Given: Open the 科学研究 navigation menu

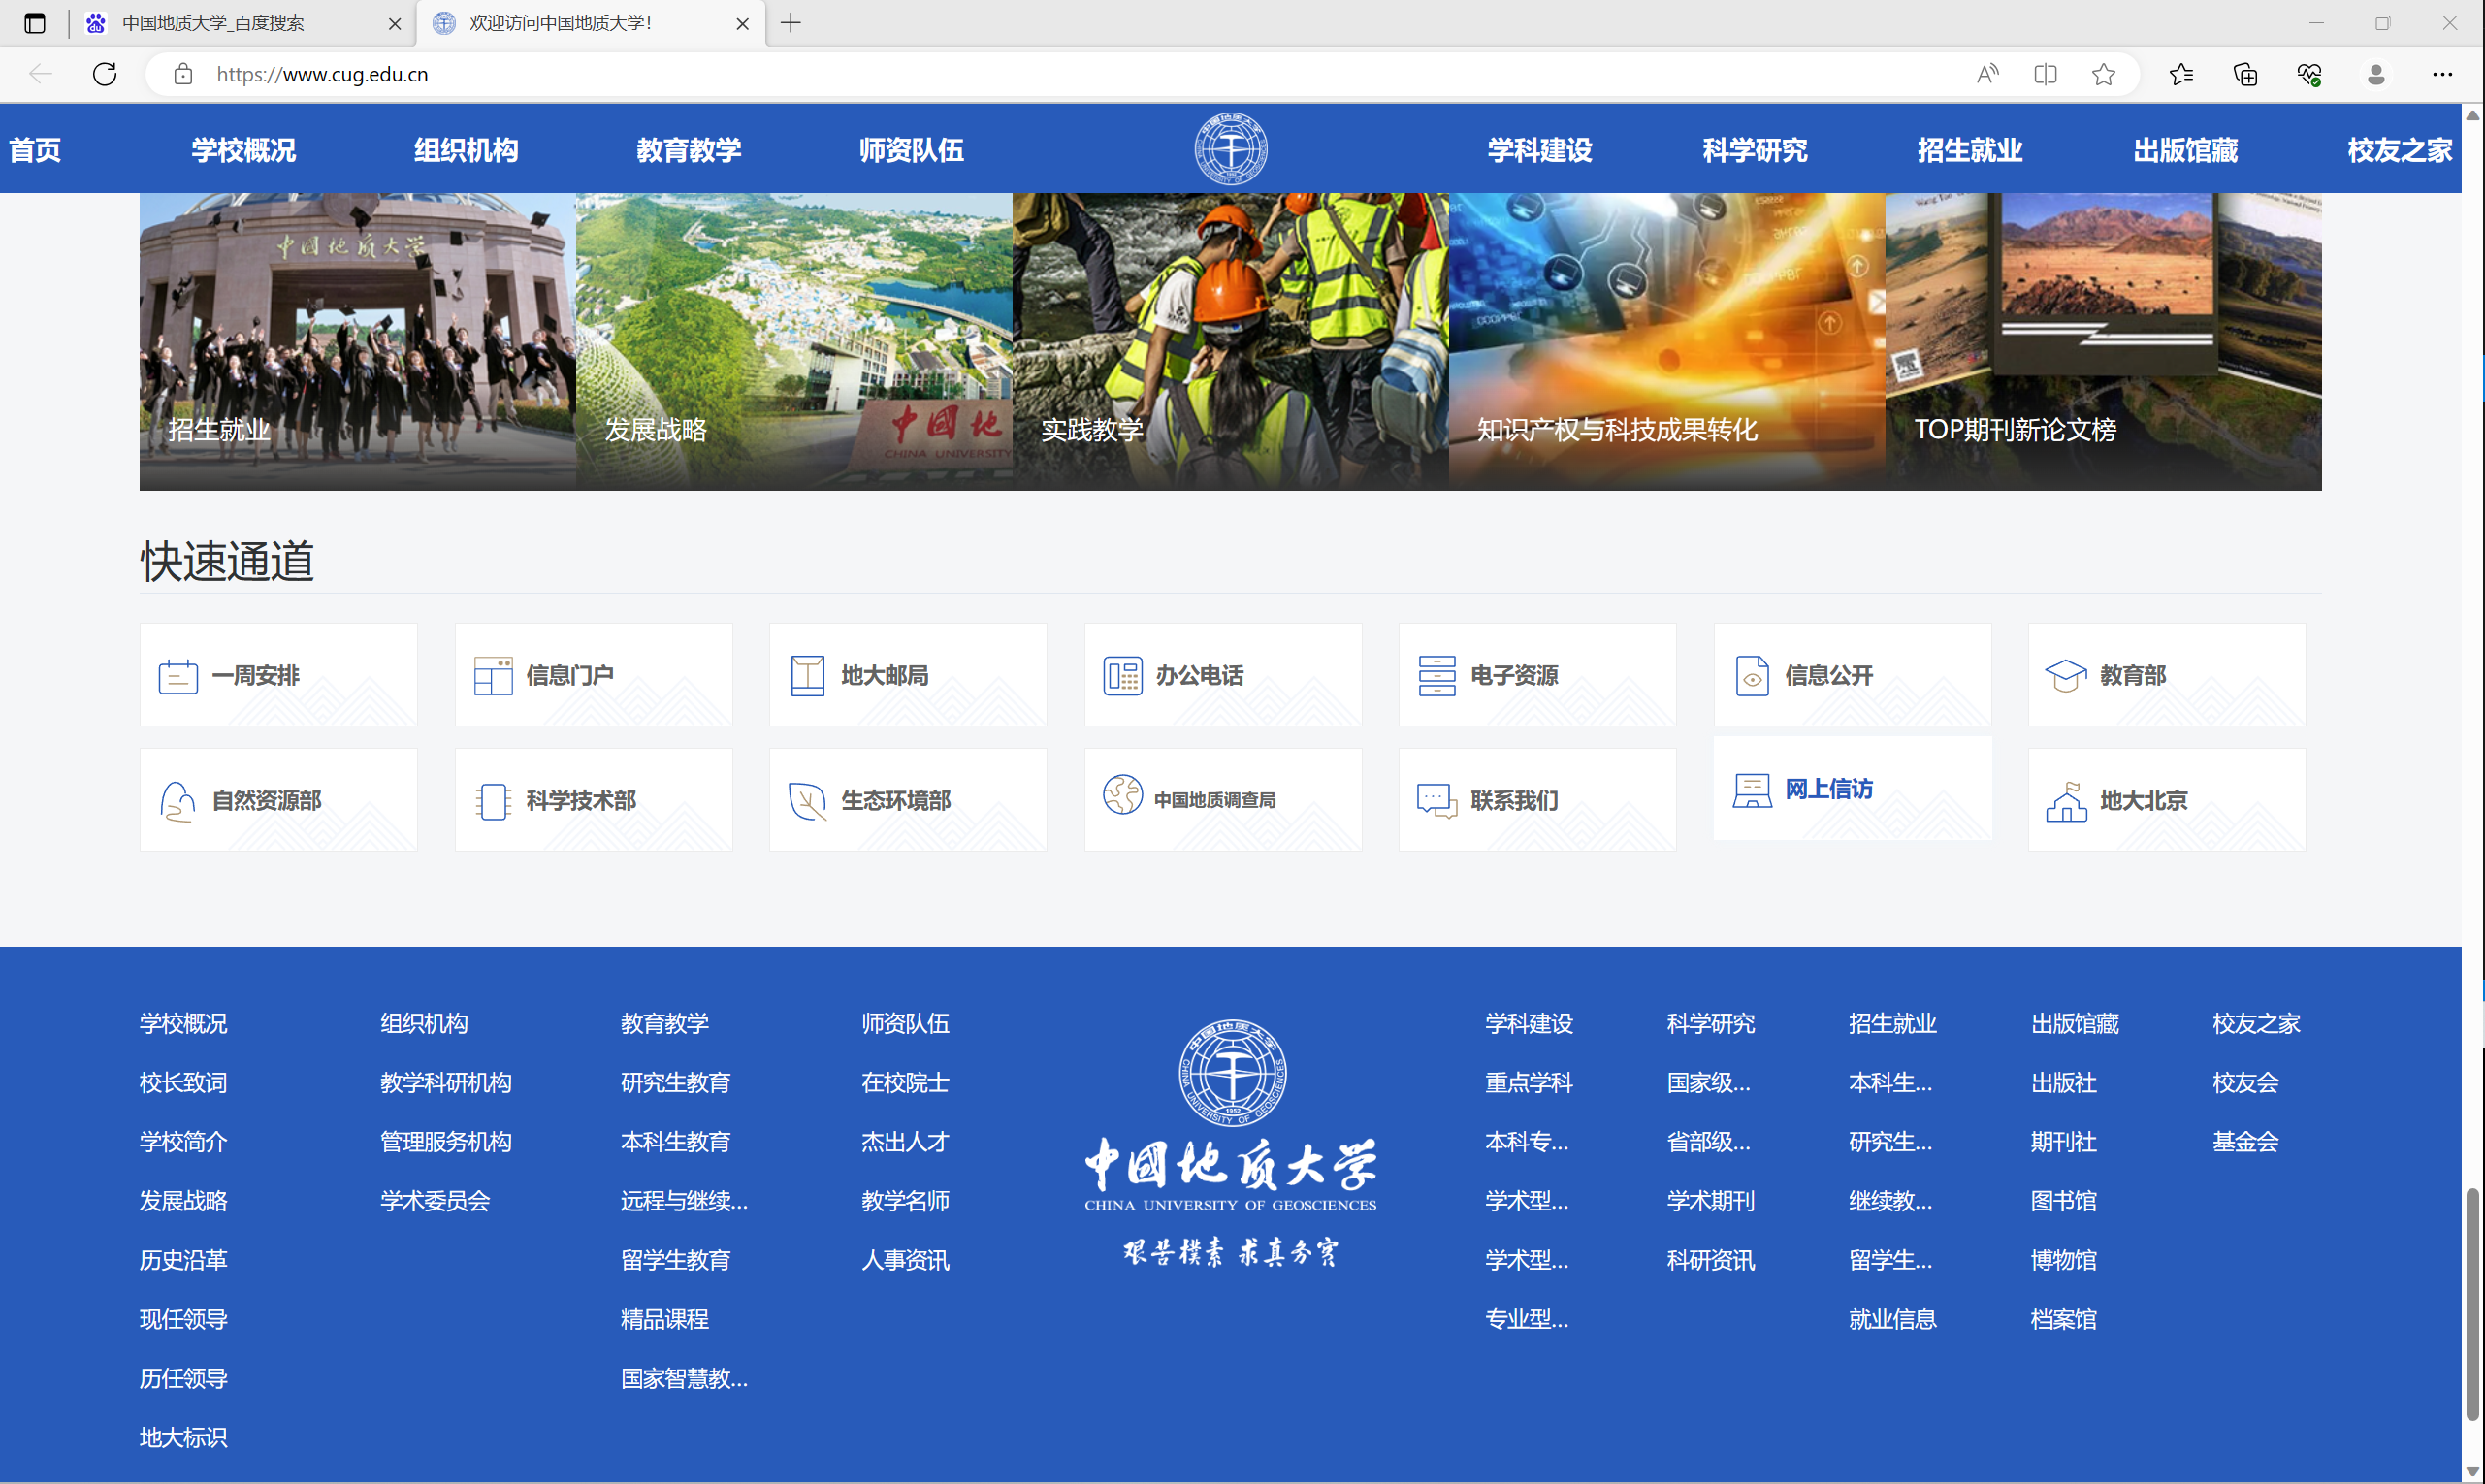Looking at the screenshot, I should (1755, 150).
